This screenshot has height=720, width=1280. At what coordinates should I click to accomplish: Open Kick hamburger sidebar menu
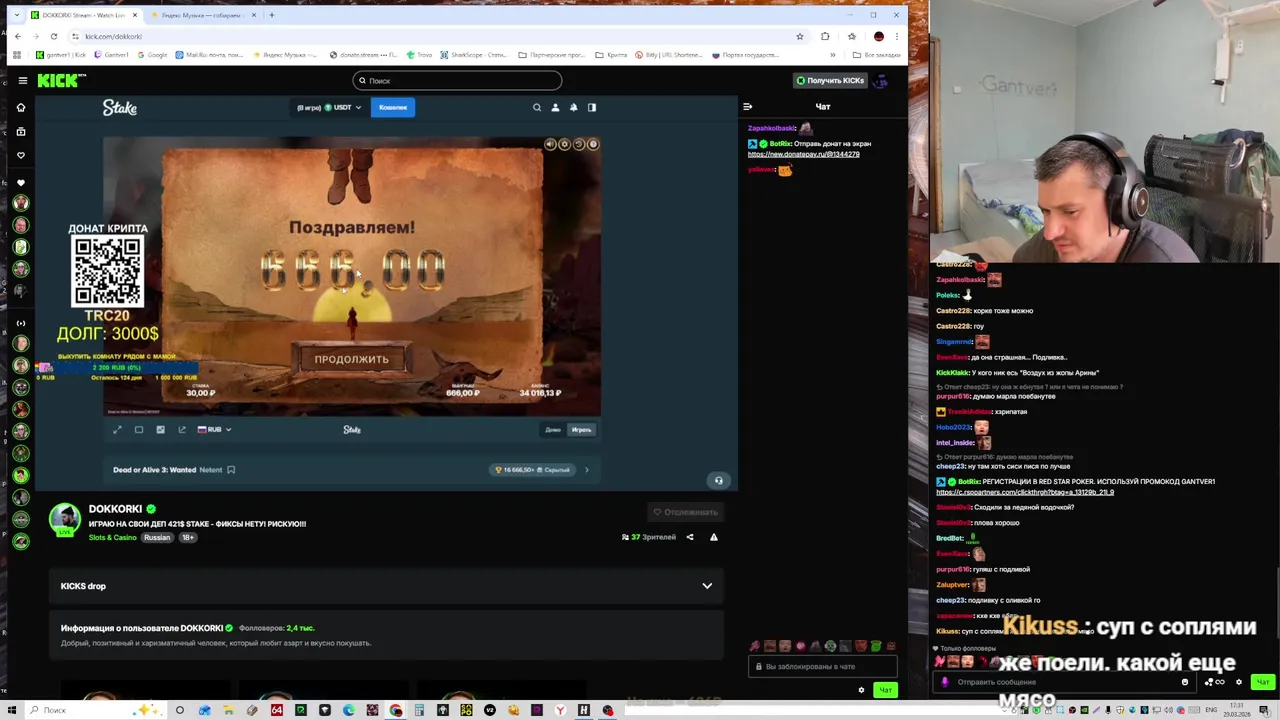[22, 81]
